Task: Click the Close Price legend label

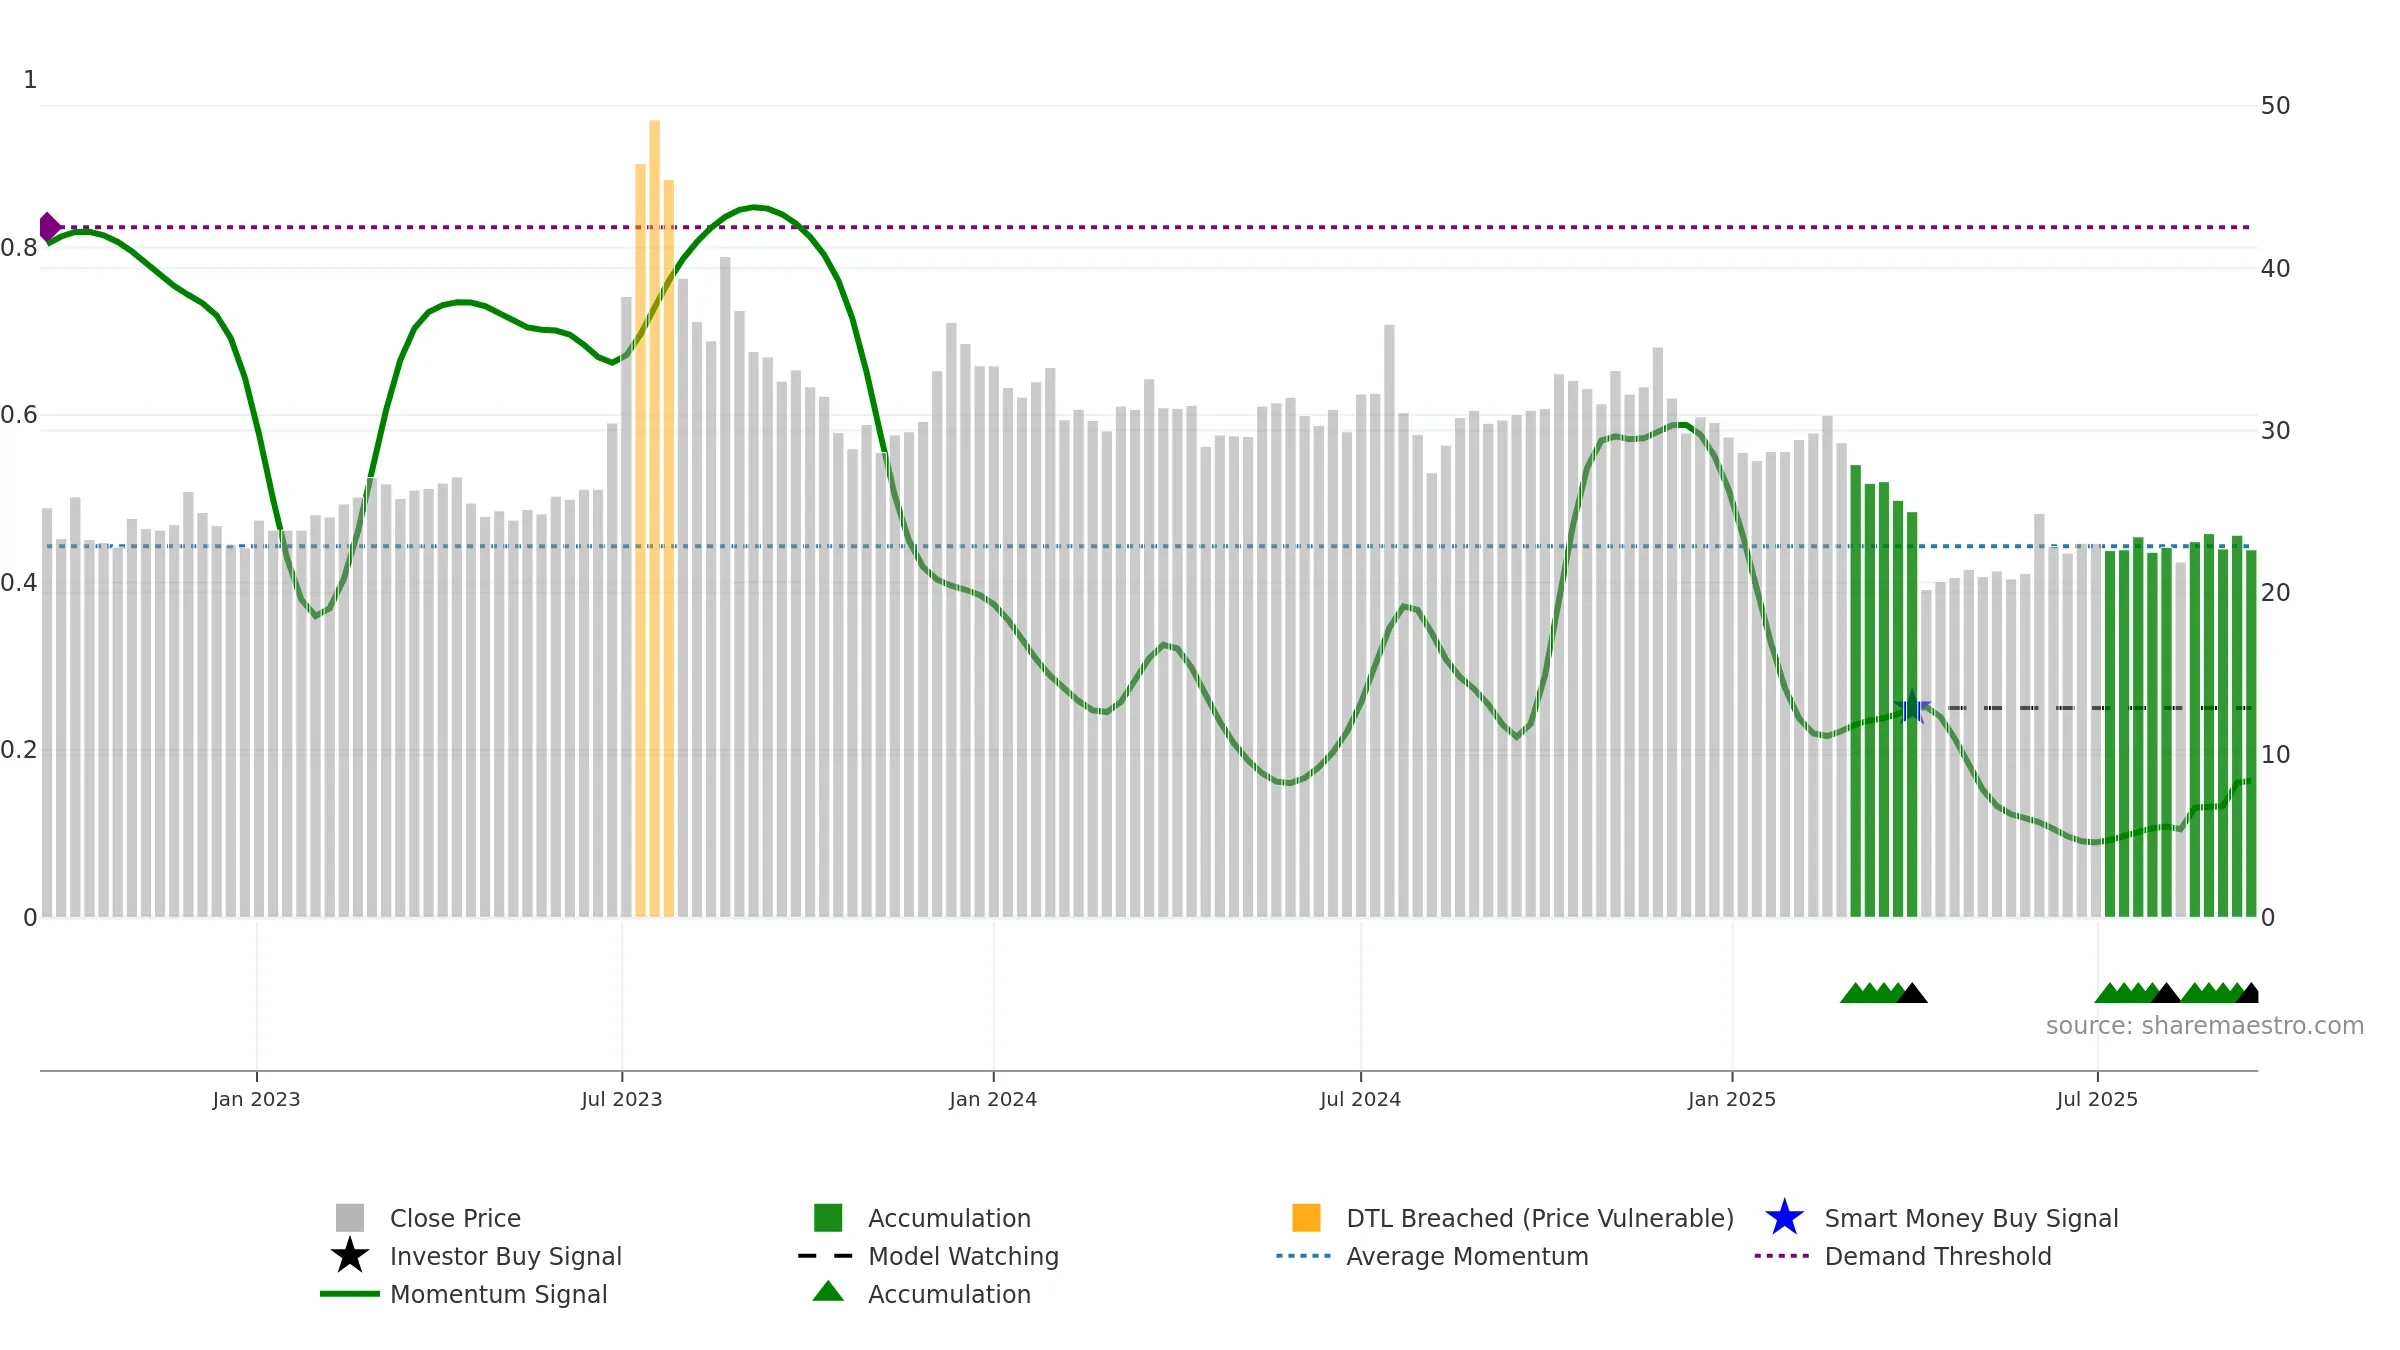Action: [x=455, y=1218]
